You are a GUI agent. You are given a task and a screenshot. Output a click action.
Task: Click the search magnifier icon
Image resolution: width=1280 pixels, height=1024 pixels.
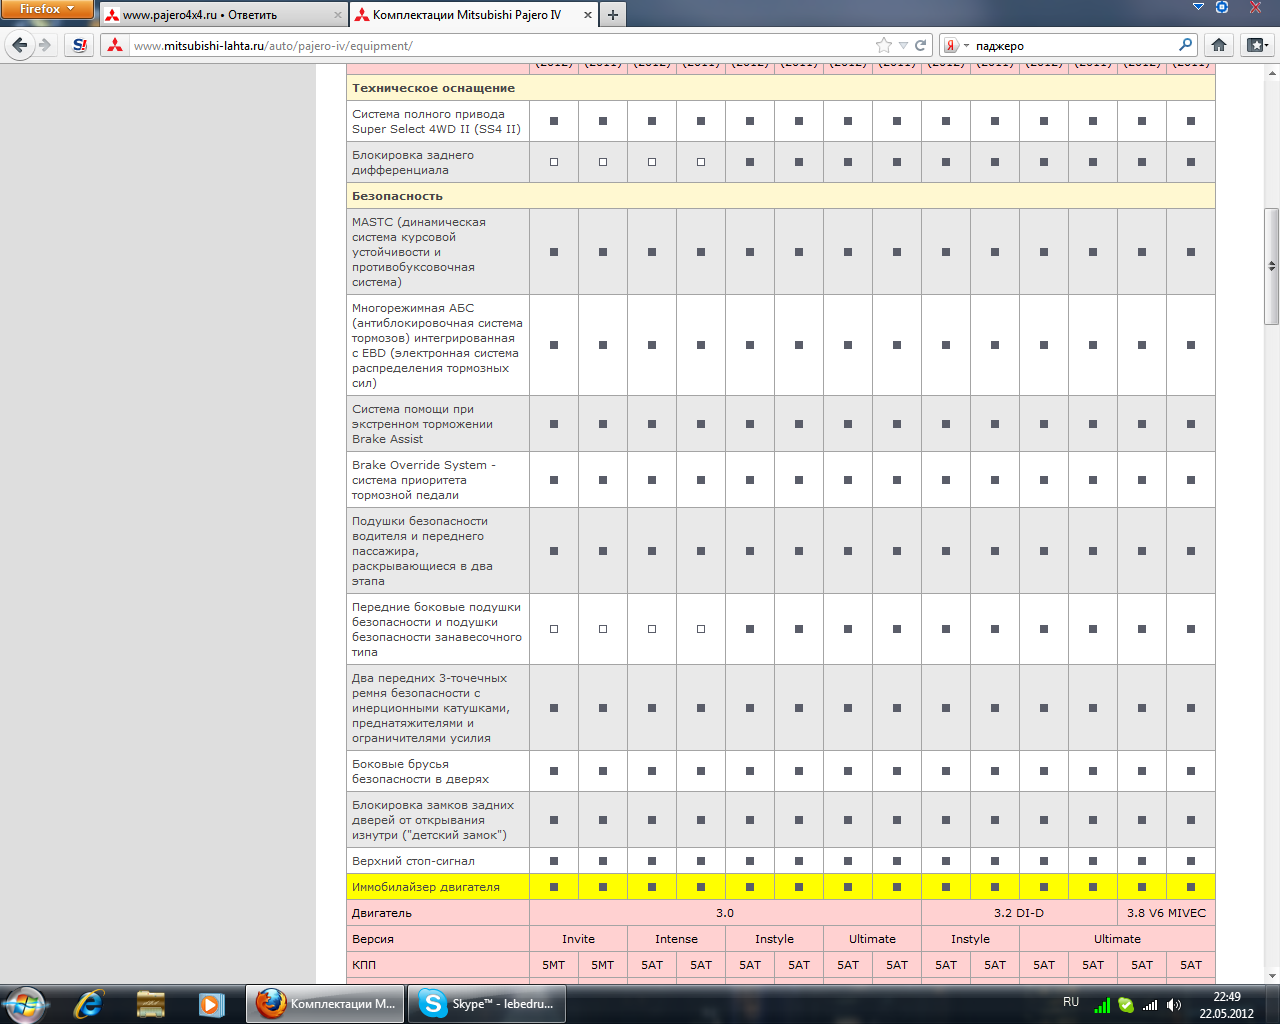pyautogui.click(x=1185, y=45)
